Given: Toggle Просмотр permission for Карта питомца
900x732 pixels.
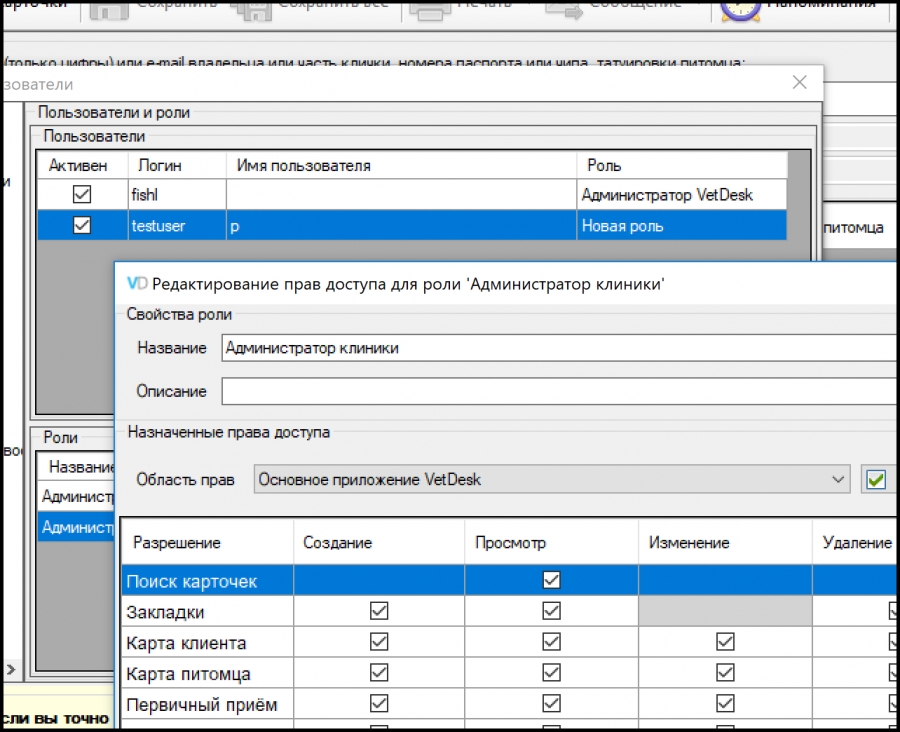Looking at the screenshot, I should (x=552, y=673).
